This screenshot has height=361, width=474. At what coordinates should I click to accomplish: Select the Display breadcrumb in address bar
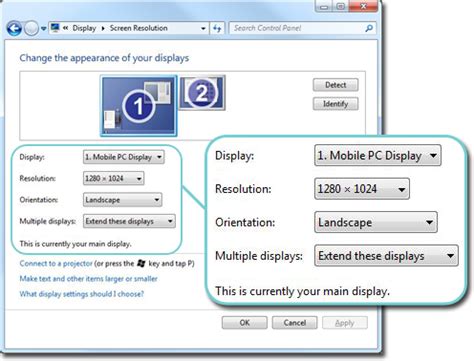(84, 28)
